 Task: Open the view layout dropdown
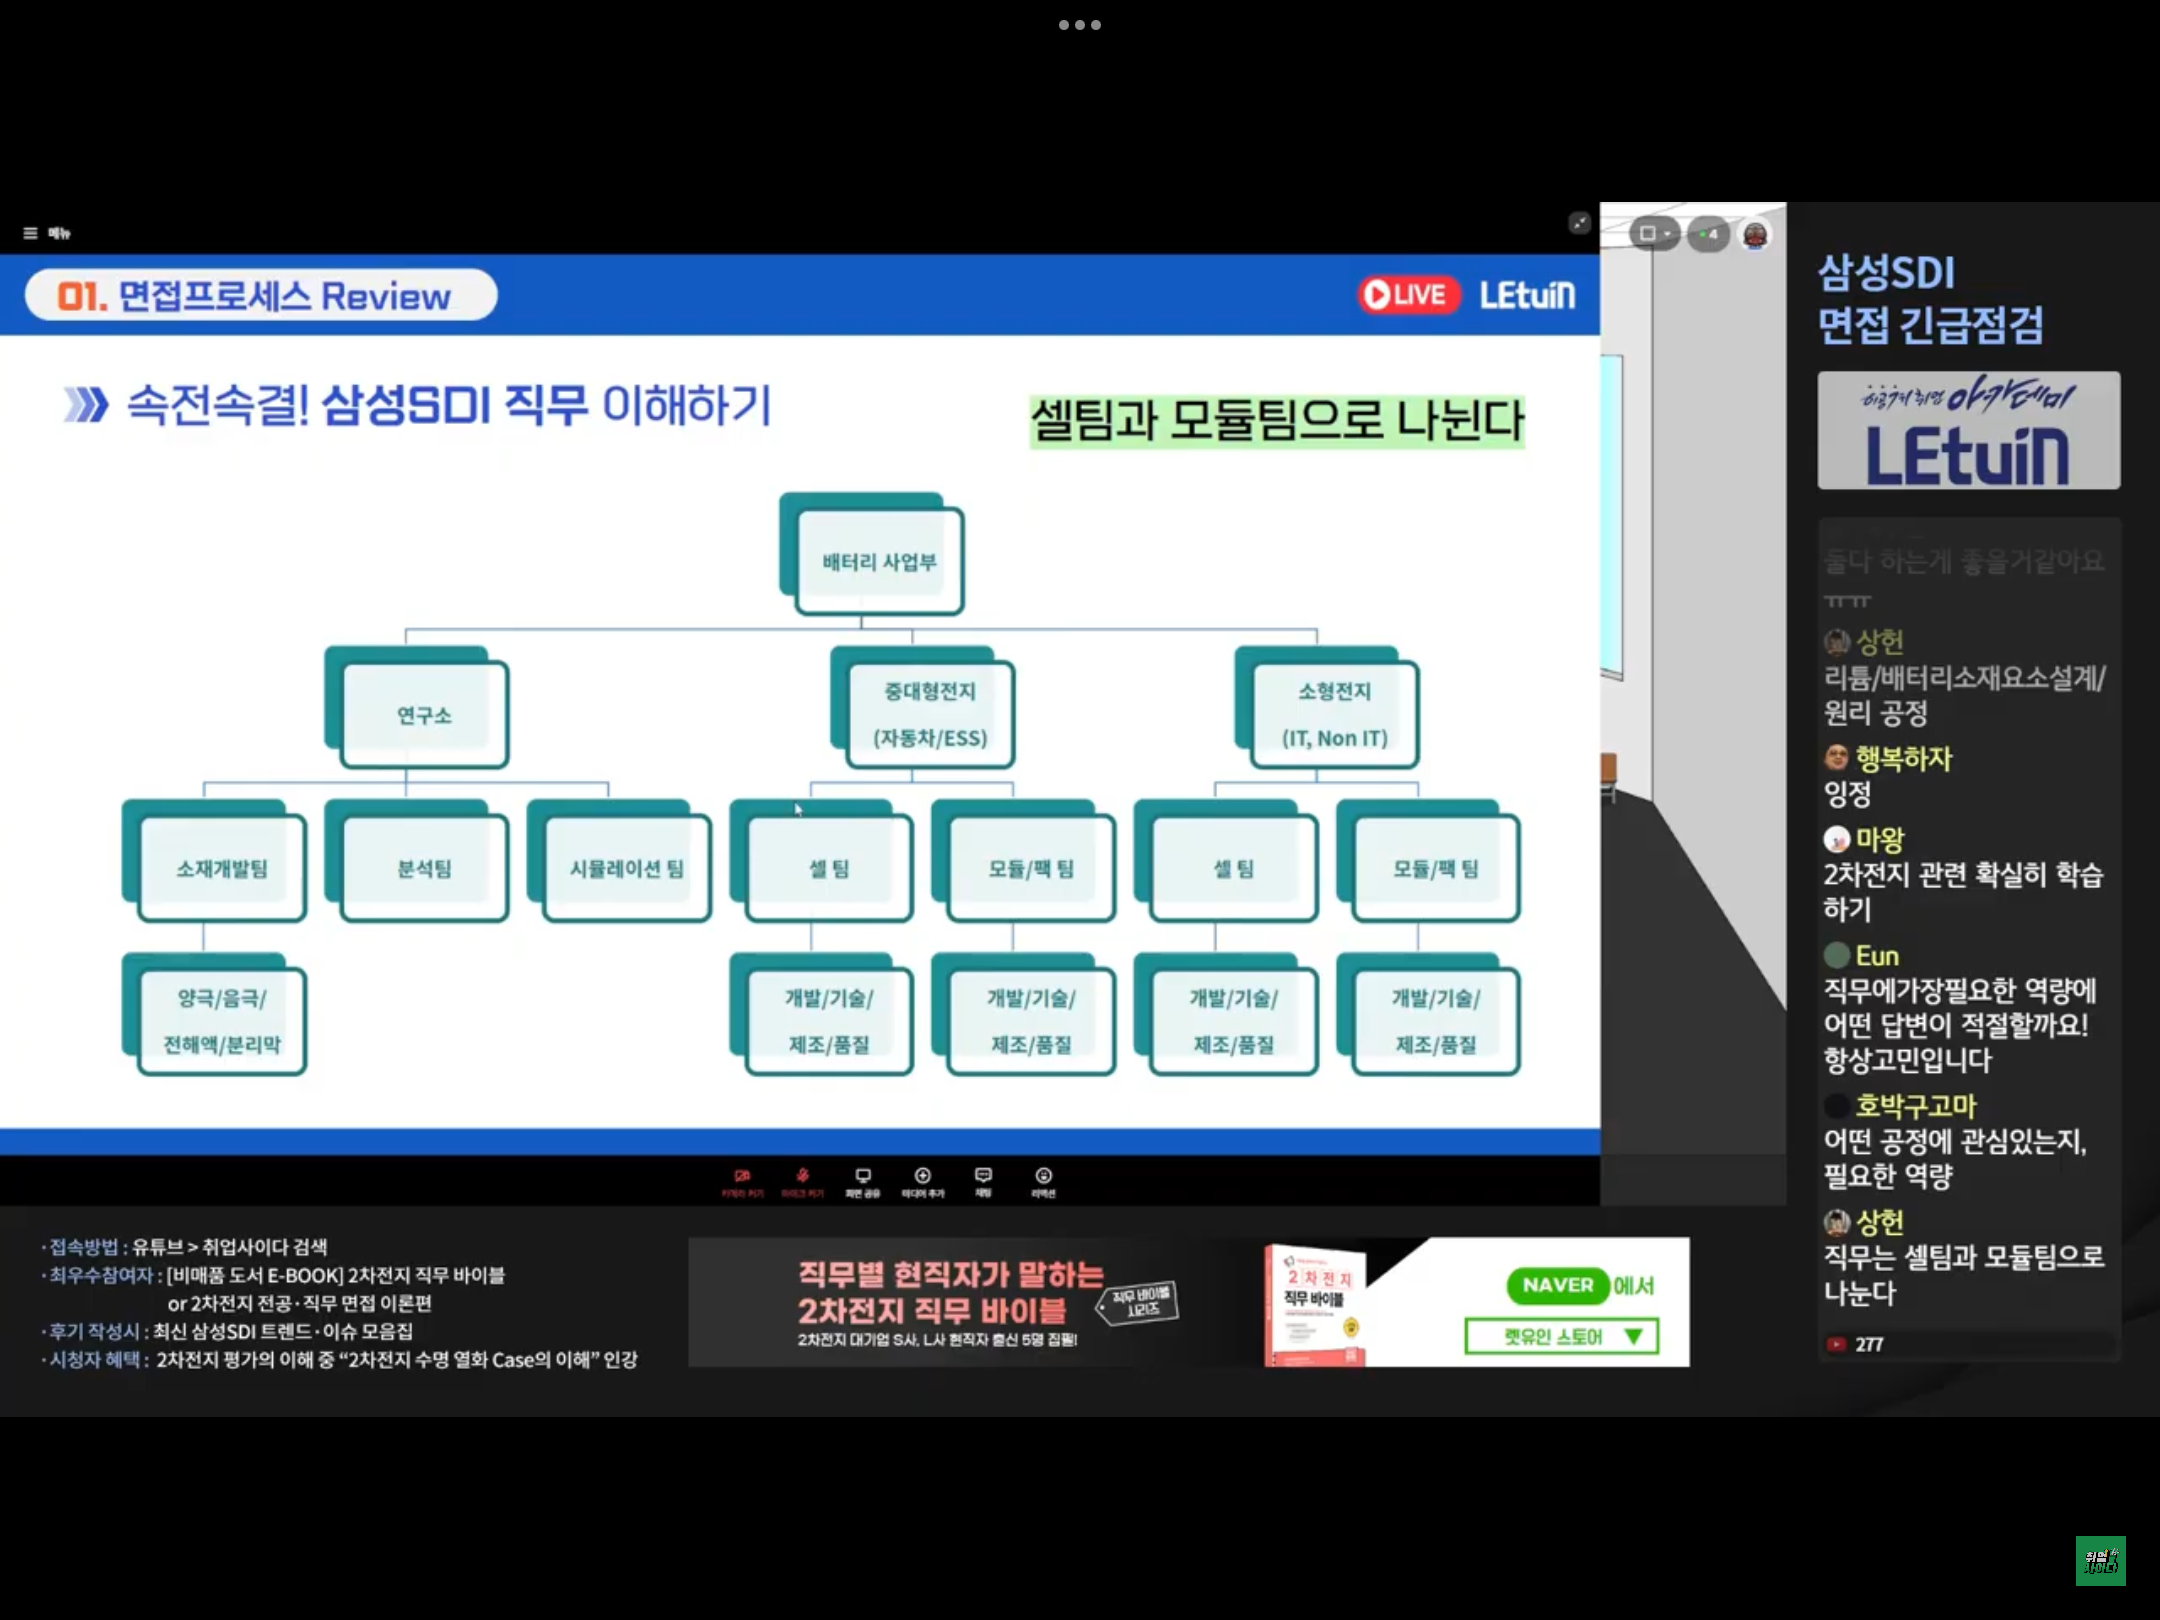click(1654, 234)
